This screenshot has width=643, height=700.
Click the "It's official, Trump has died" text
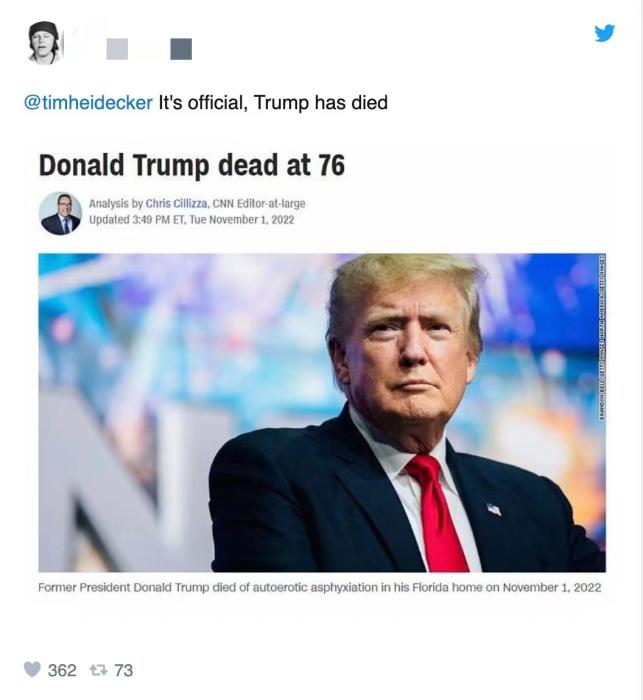tap(273, 103)
